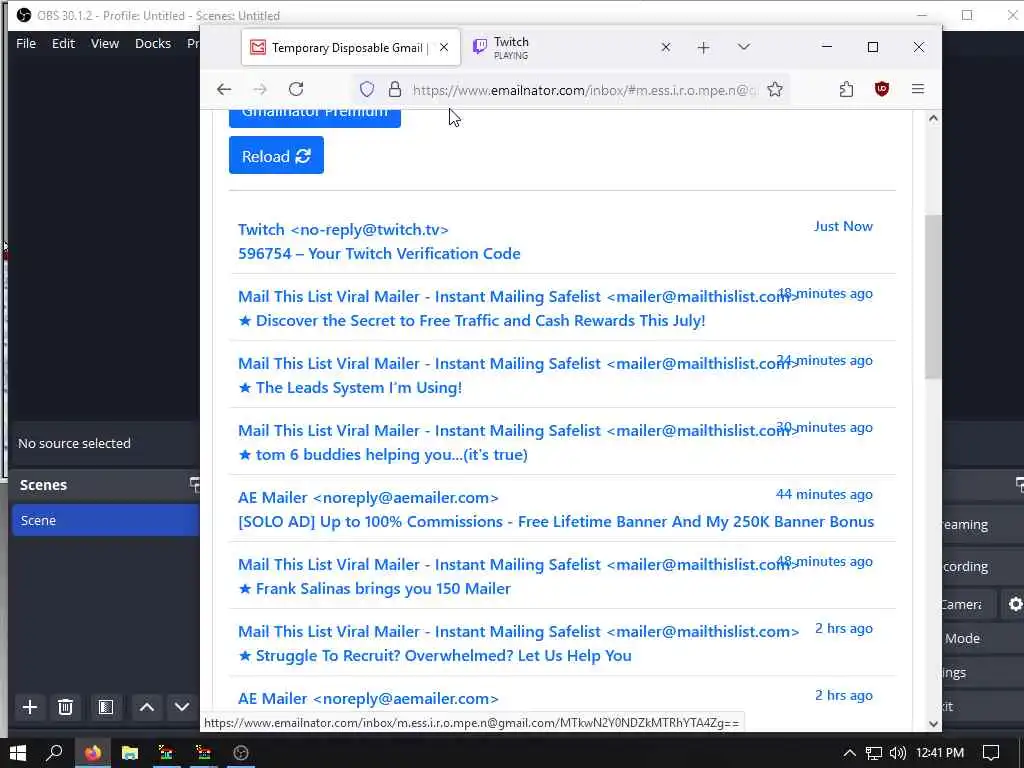1024x768 pixels.
Task: List all tabs dropdown arrow
Action: (x=743, y=48)
